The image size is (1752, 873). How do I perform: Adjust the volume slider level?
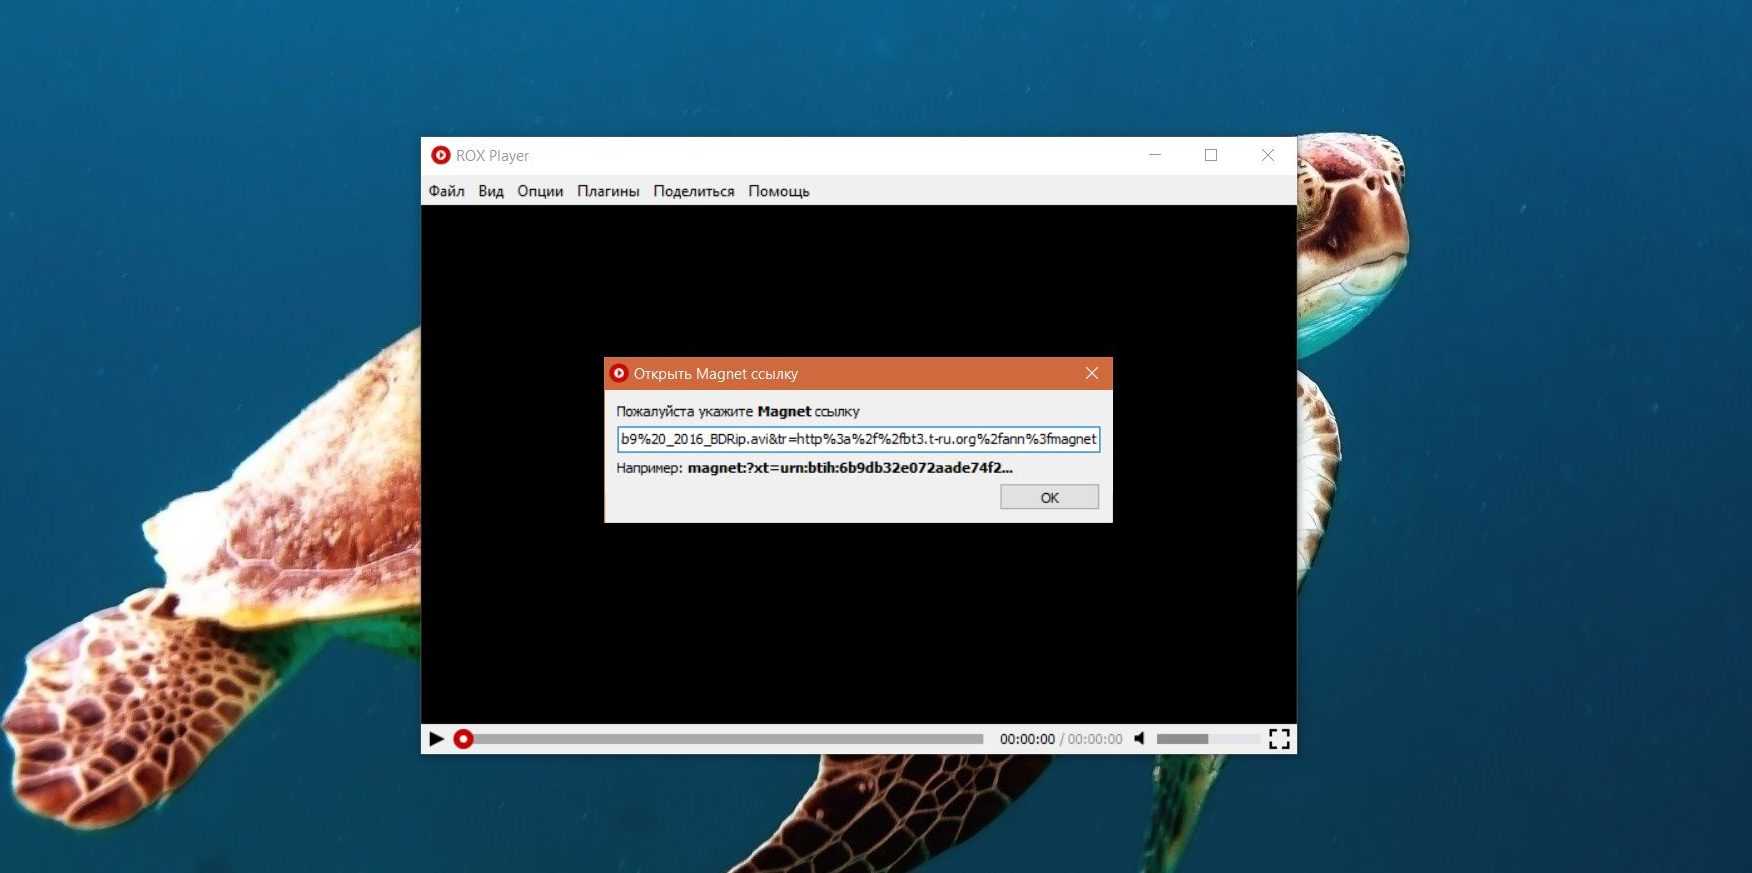(1207, 739)
